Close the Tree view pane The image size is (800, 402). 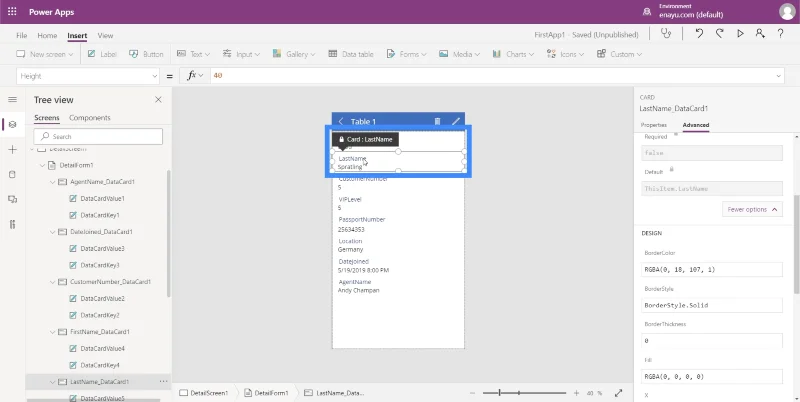(x=158, y=99)
